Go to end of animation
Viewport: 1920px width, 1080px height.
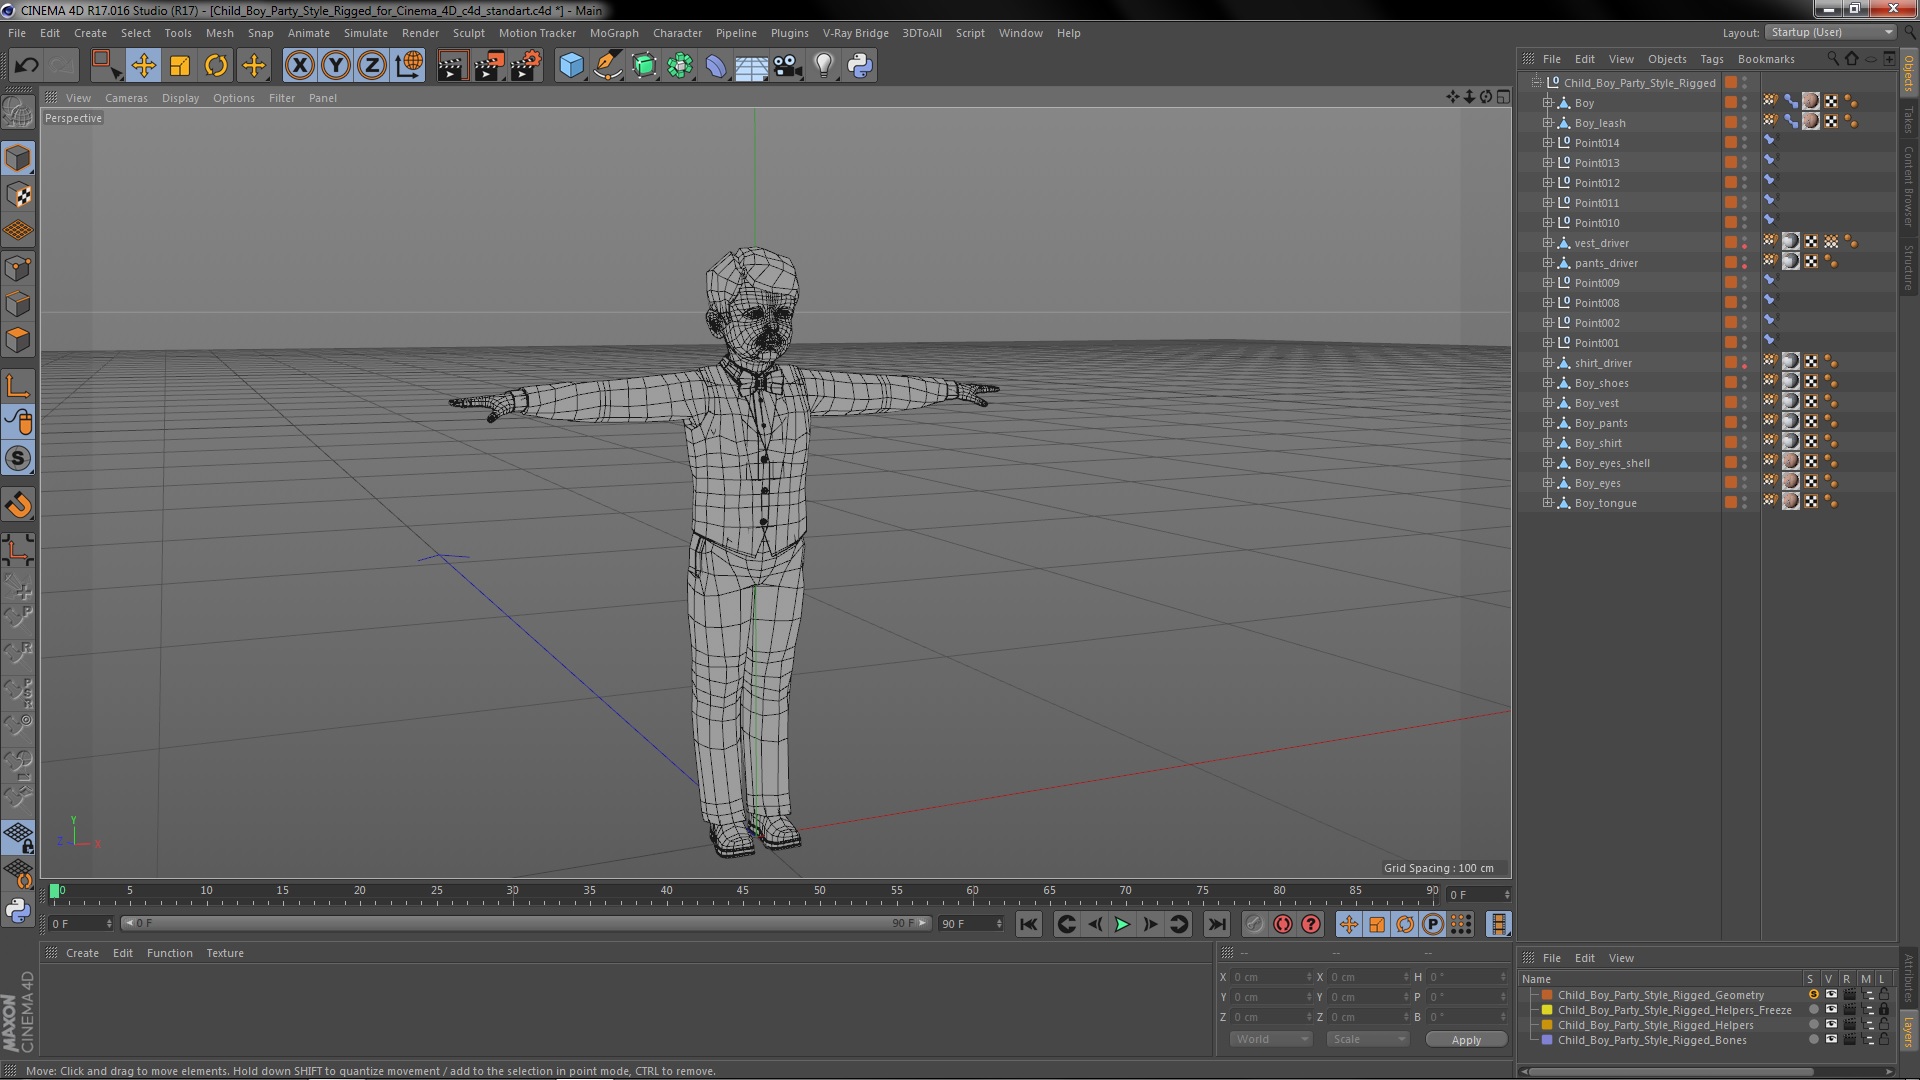1216,924
